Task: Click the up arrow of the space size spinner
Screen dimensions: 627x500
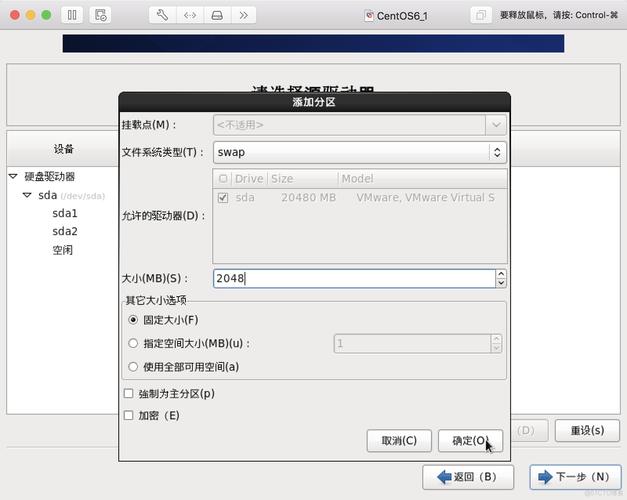Action: pyautogui.click(x=496, y=339)
